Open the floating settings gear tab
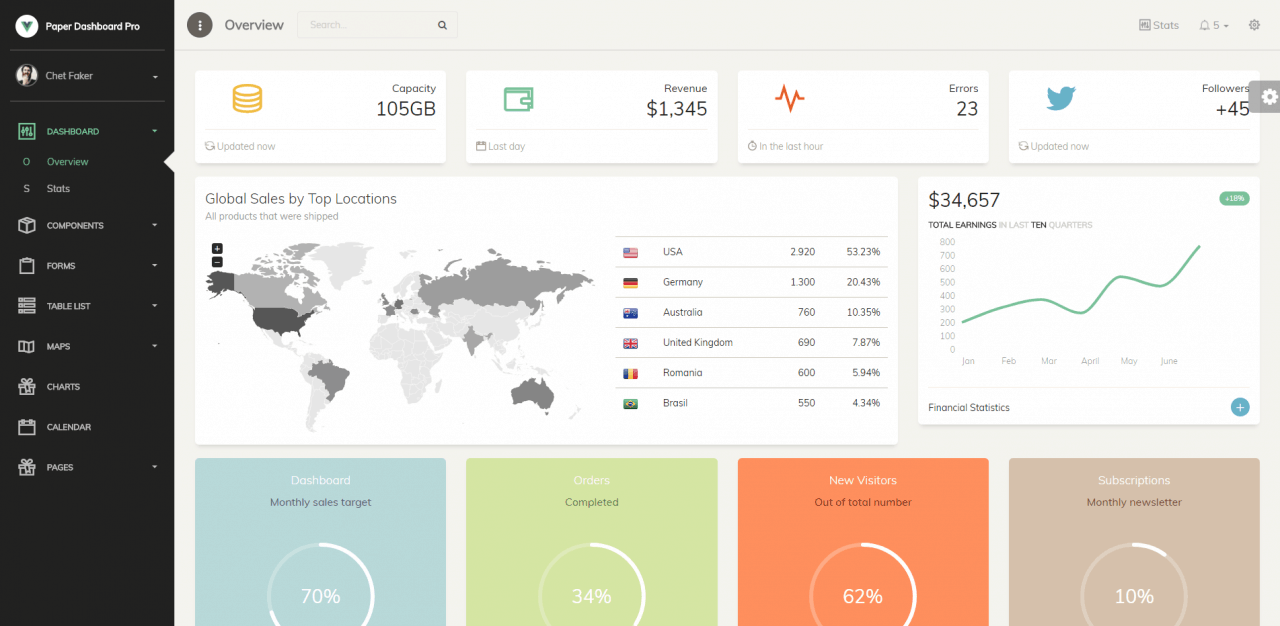Viewport: 1280px width, 626px height. click(x=1267, y=96)
